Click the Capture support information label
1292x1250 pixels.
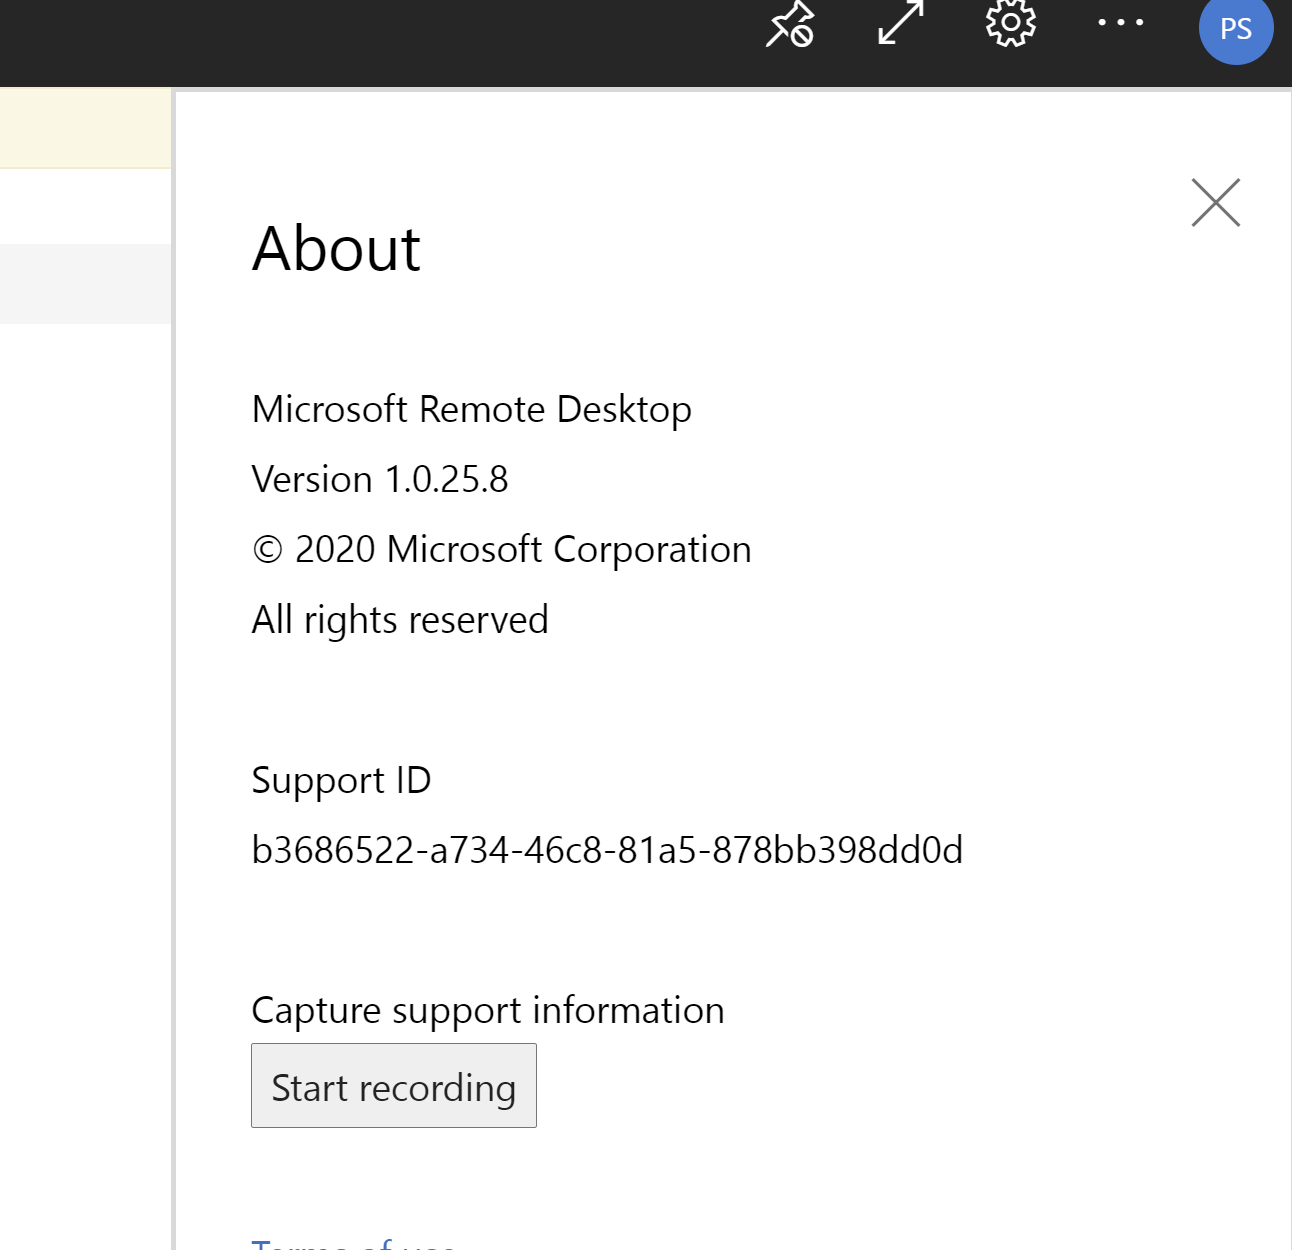click(x=488, y=1010)
